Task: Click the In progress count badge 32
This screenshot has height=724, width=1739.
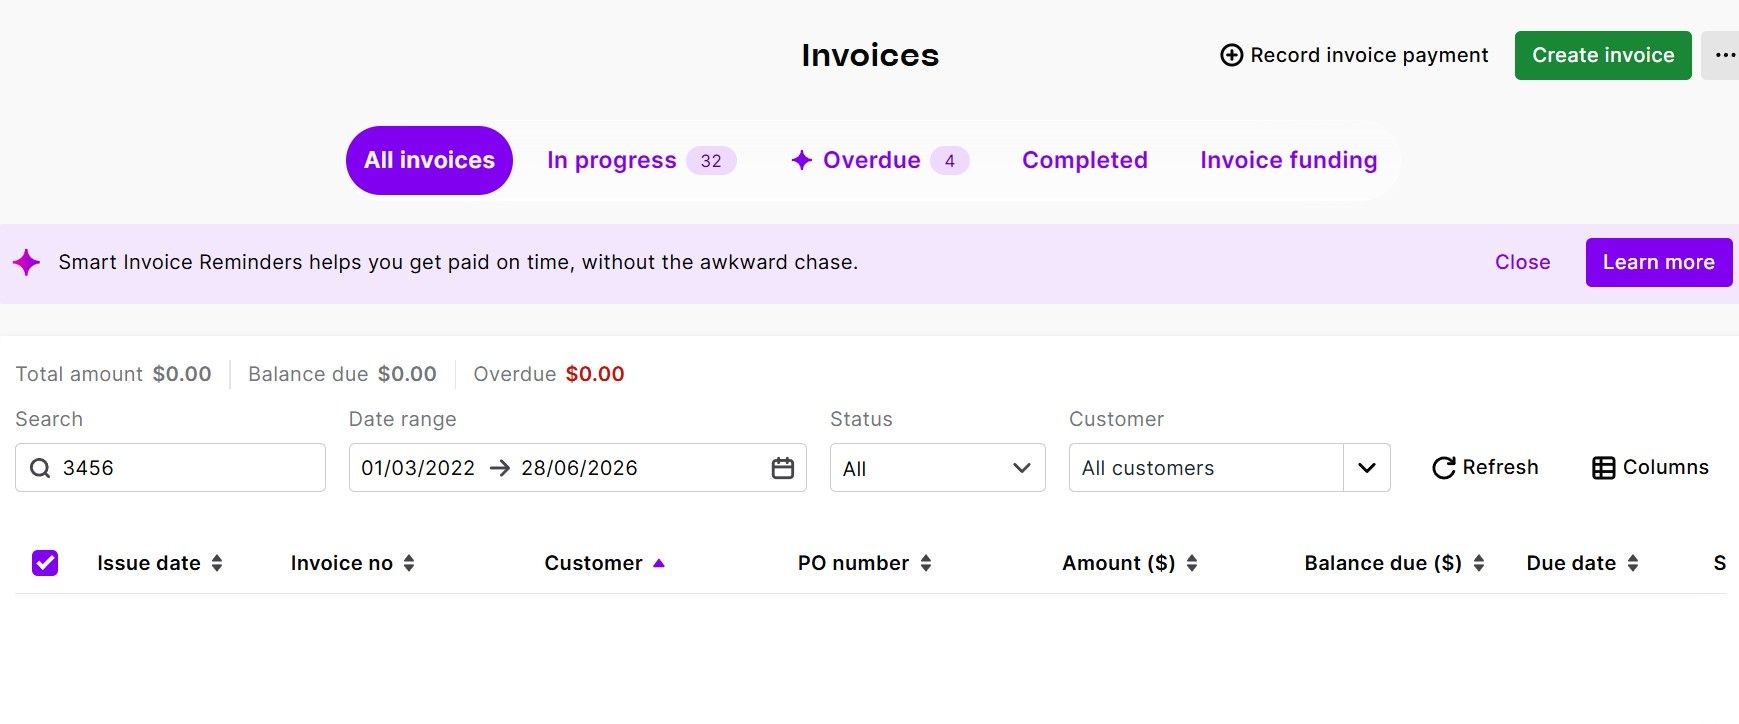Action: pyautogui.click(x=711, y=161)
